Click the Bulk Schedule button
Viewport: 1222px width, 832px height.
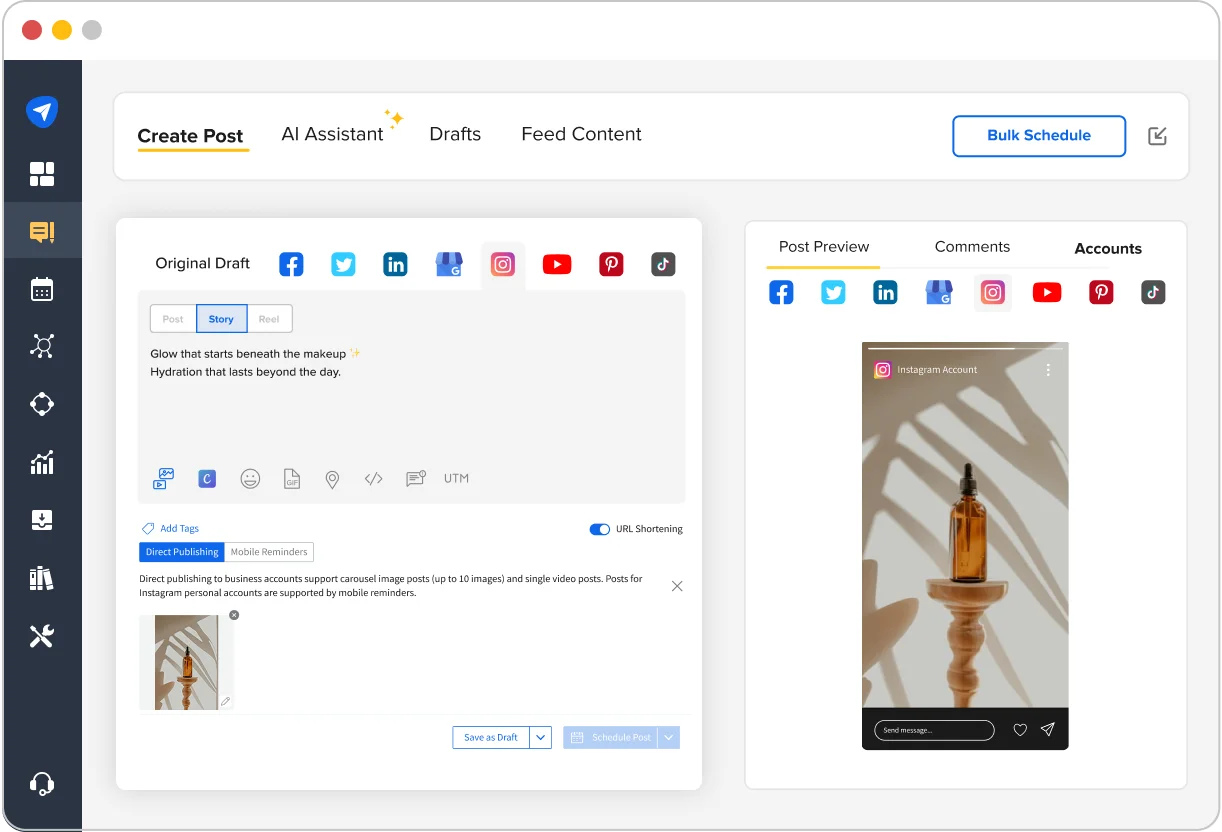pyautogui.click(x=1038, y=136)
